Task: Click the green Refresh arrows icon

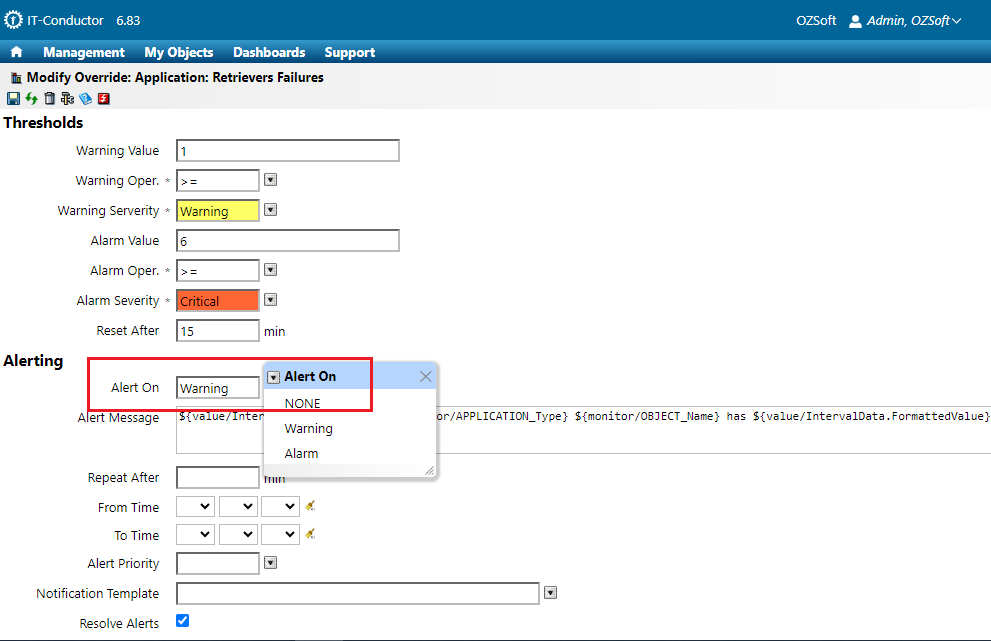Action: pos(31,99)
